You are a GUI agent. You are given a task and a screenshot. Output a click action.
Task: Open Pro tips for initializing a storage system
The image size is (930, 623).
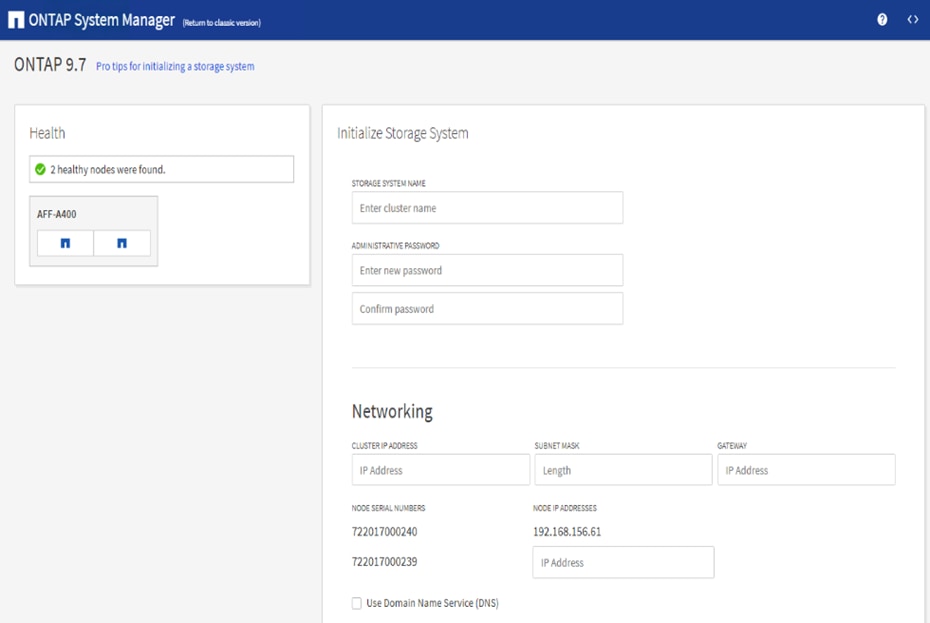click(175, 66)
